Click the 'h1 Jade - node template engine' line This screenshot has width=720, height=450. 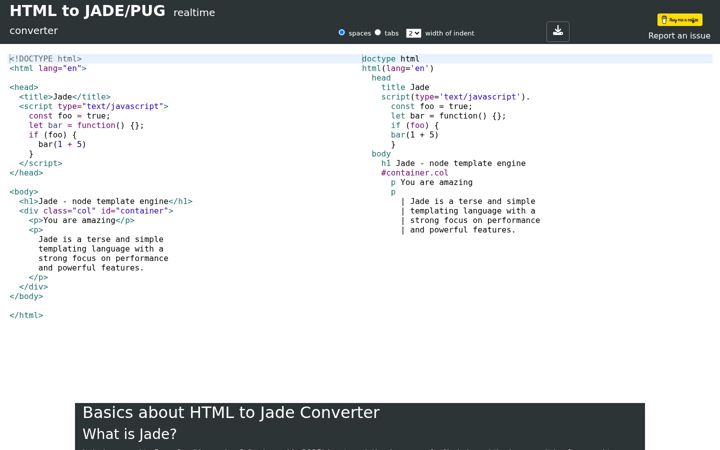(x=453, y=163)
